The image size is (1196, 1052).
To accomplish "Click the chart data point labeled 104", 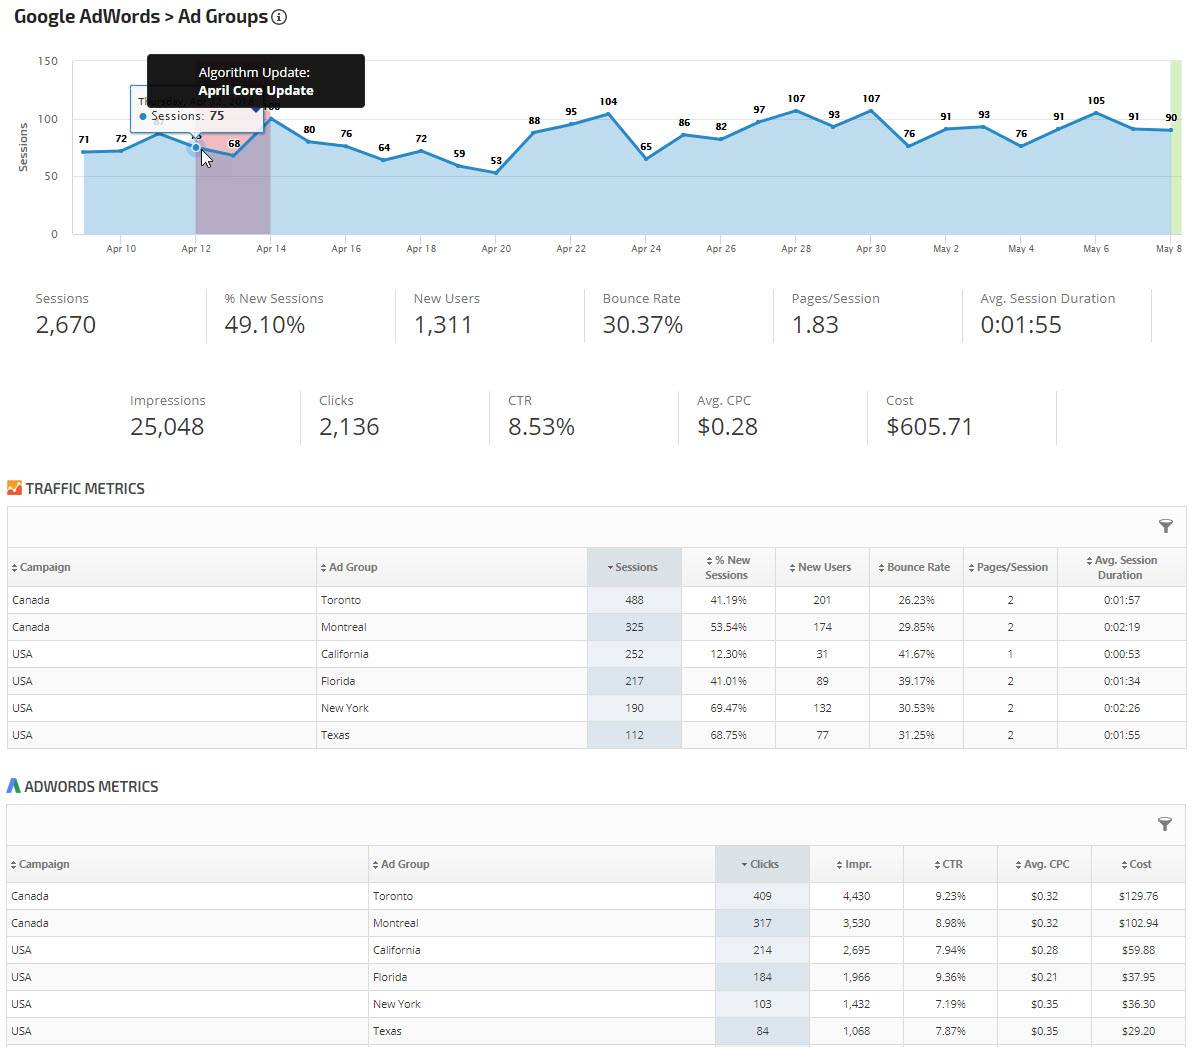I will coord(608,114).
